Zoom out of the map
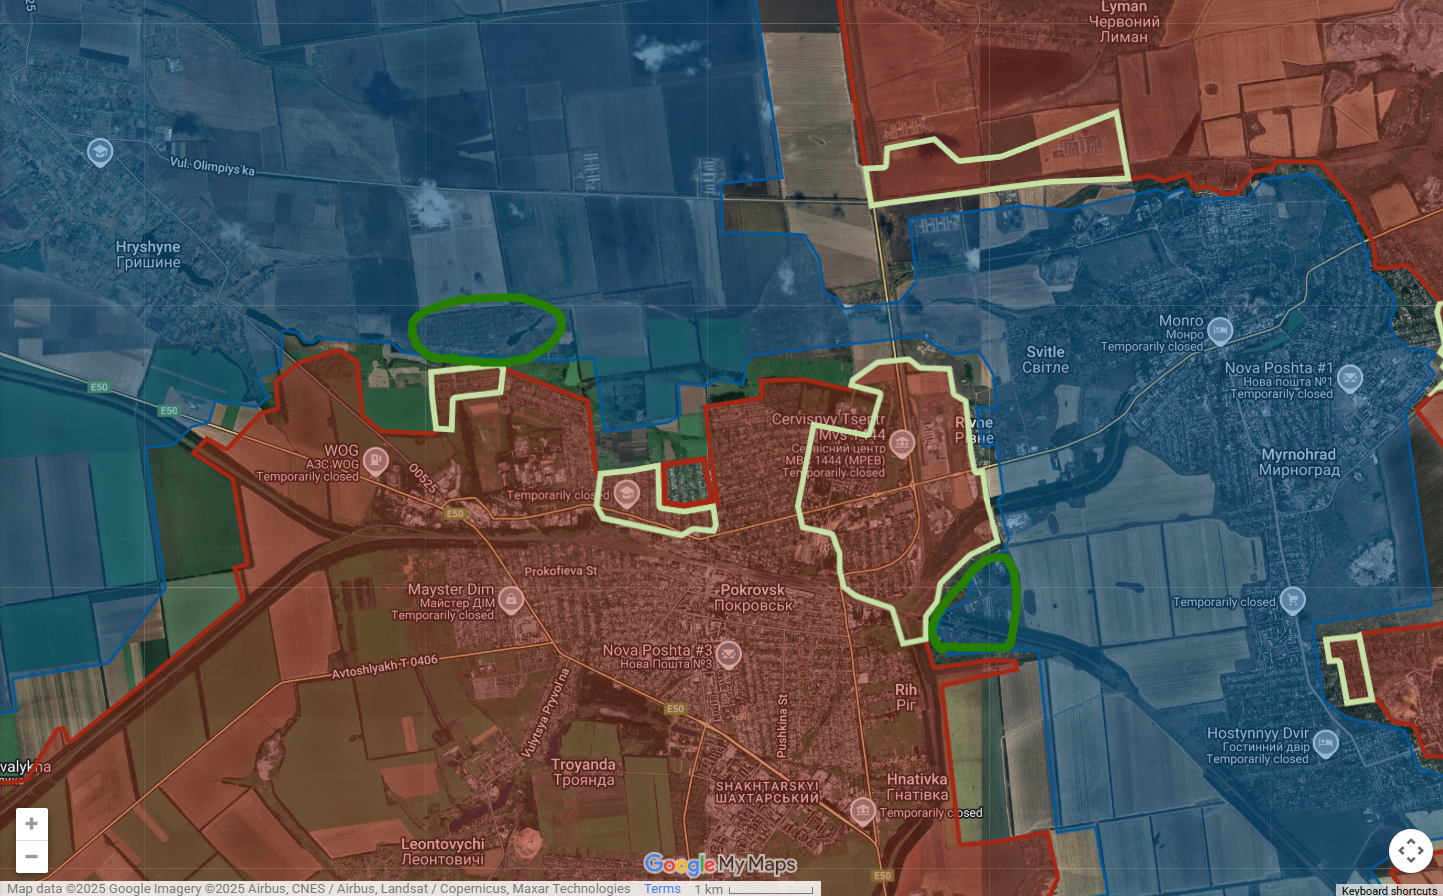1443x896 pixels. coord(31,856)
